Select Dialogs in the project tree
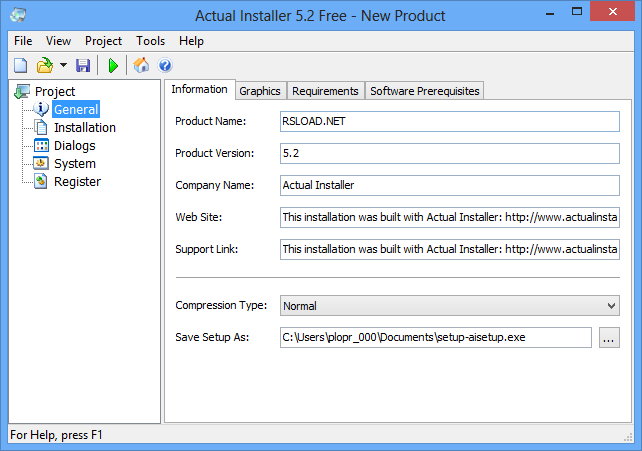 pyautogui.click(x=75, y=145)
